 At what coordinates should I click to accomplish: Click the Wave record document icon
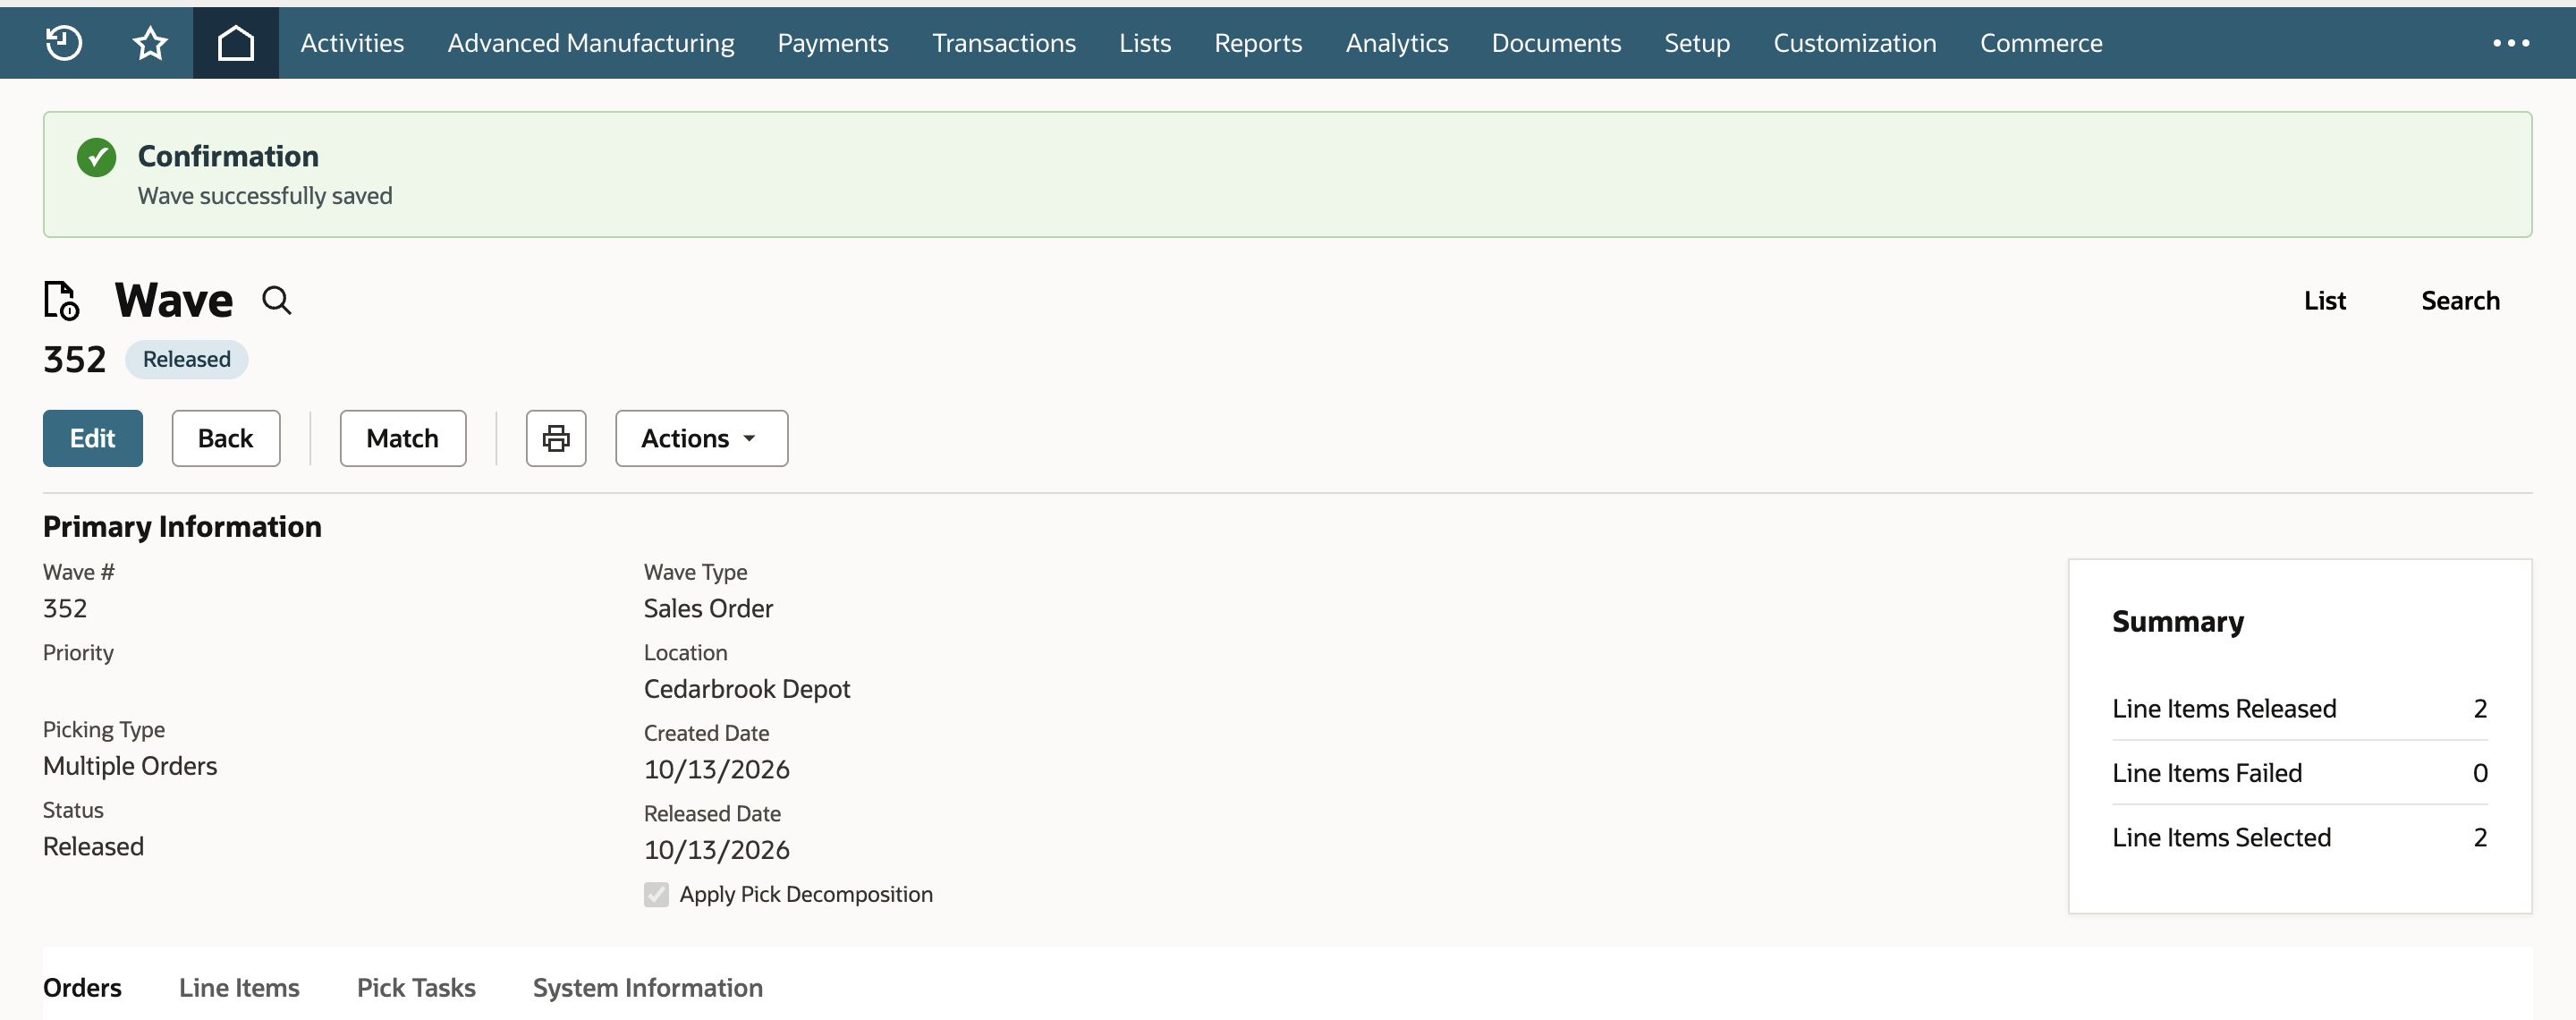tap(61, 300)
